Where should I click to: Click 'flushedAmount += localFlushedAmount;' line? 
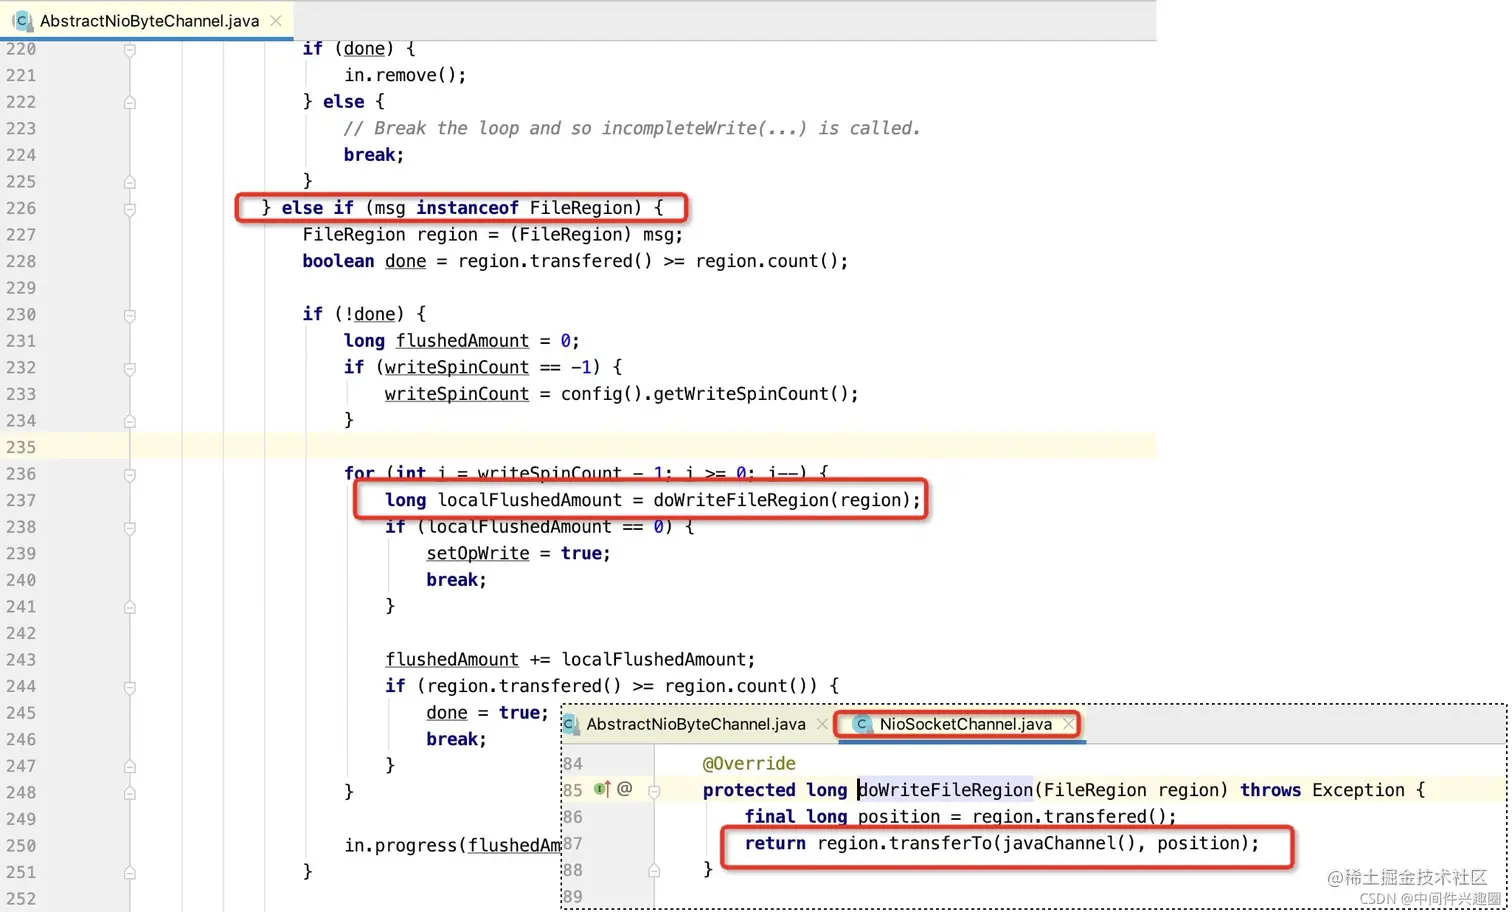point(570,660)
